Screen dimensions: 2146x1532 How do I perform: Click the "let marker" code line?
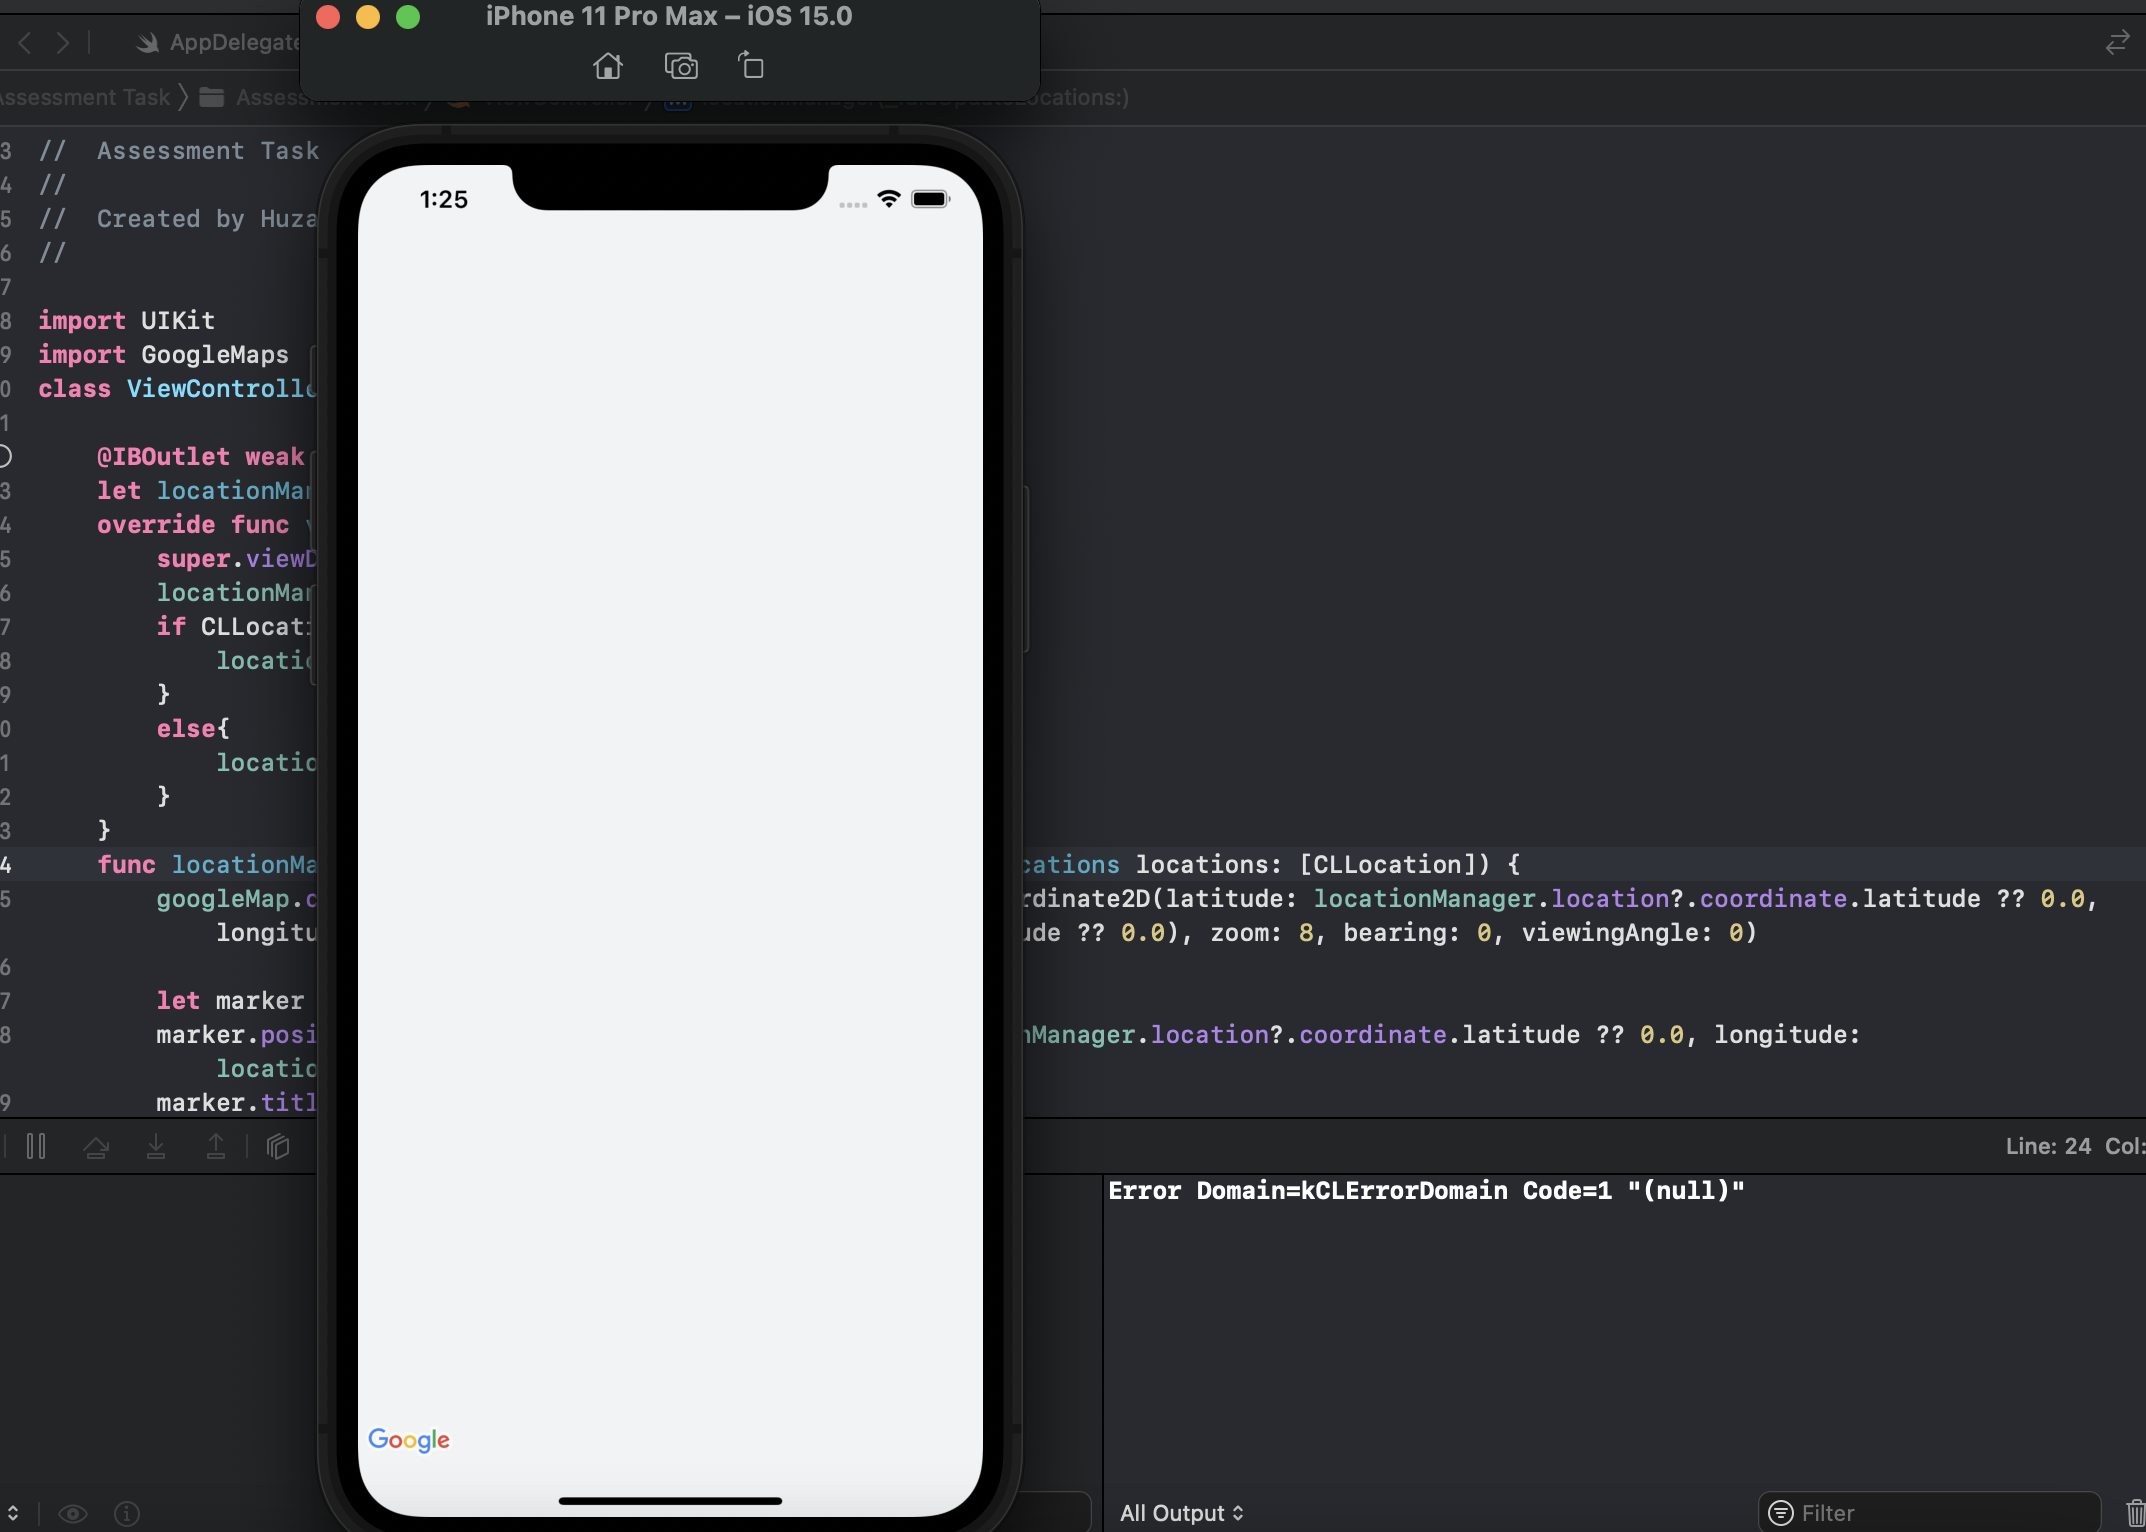(230, 1000)
